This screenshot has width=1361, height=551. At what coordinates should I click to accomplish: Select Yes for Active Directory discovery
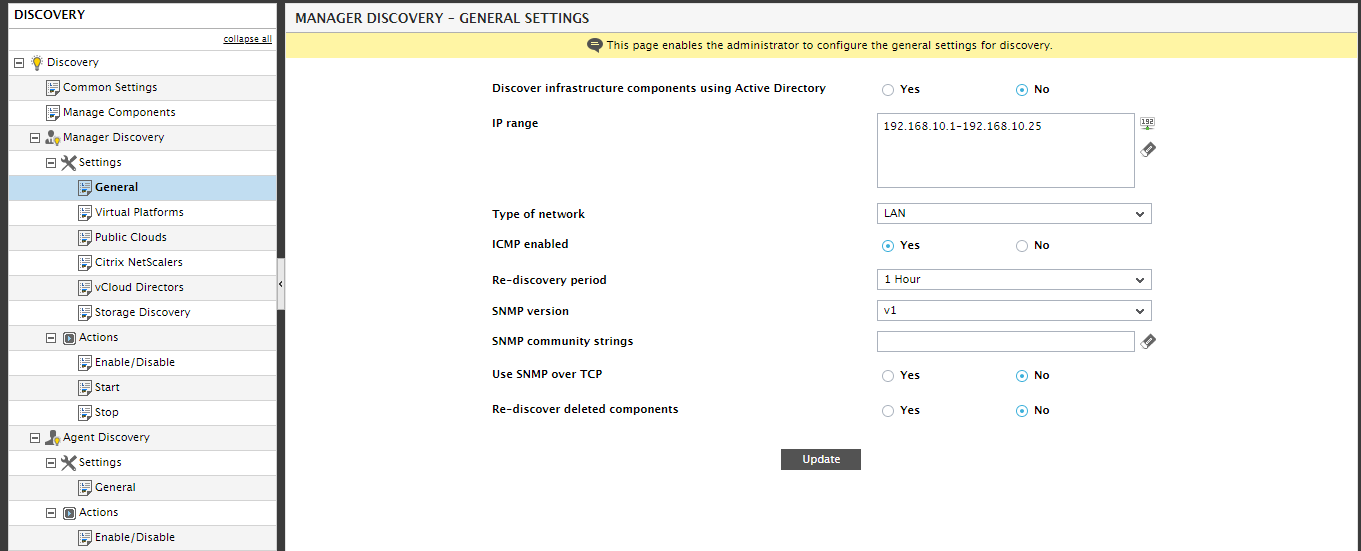888,90
